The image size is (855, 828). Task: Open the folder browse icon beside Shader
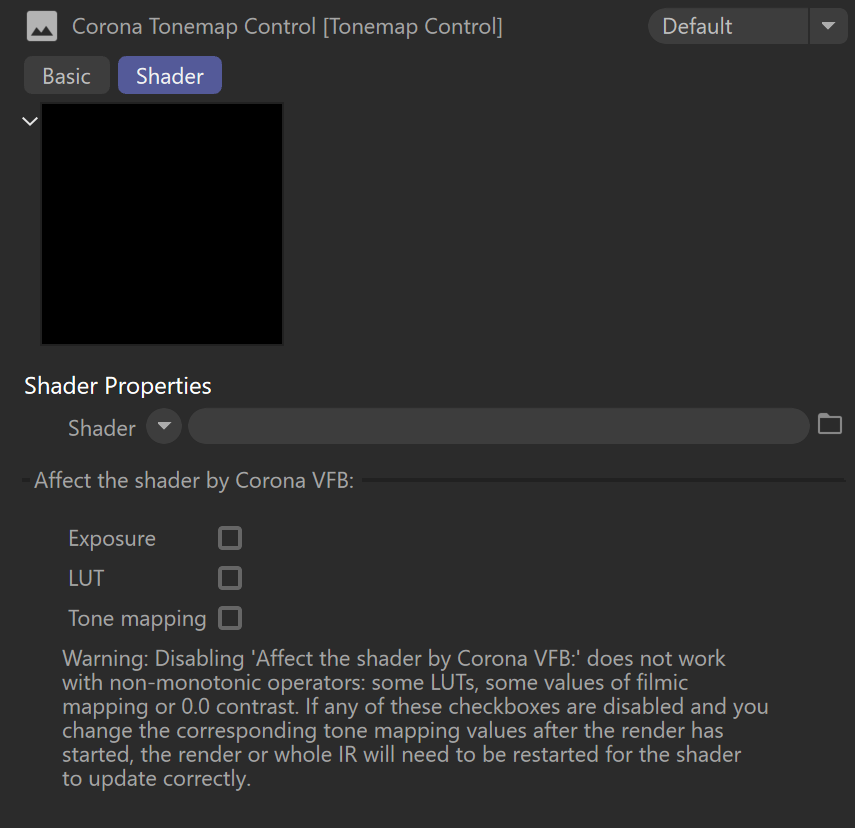pyautogui.click(x=830, y=424)
